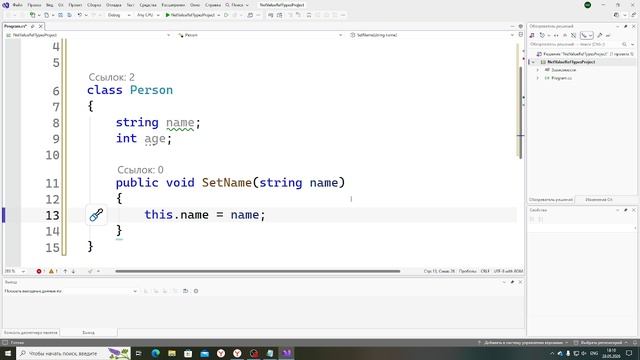The width and height of the screenshot is (640, 360).
Task: Switch to the Git changes panel tab
Action: tap(599, 200)
